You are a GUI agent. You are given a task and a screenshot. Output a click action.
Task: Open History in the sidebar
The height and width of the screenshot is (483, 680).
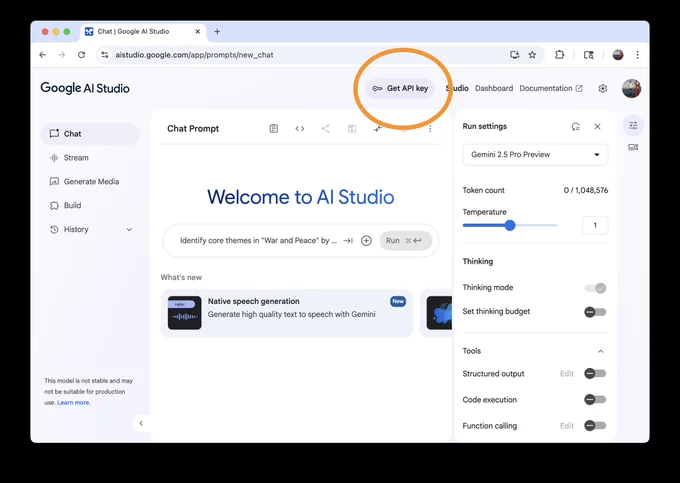point(90,229)
